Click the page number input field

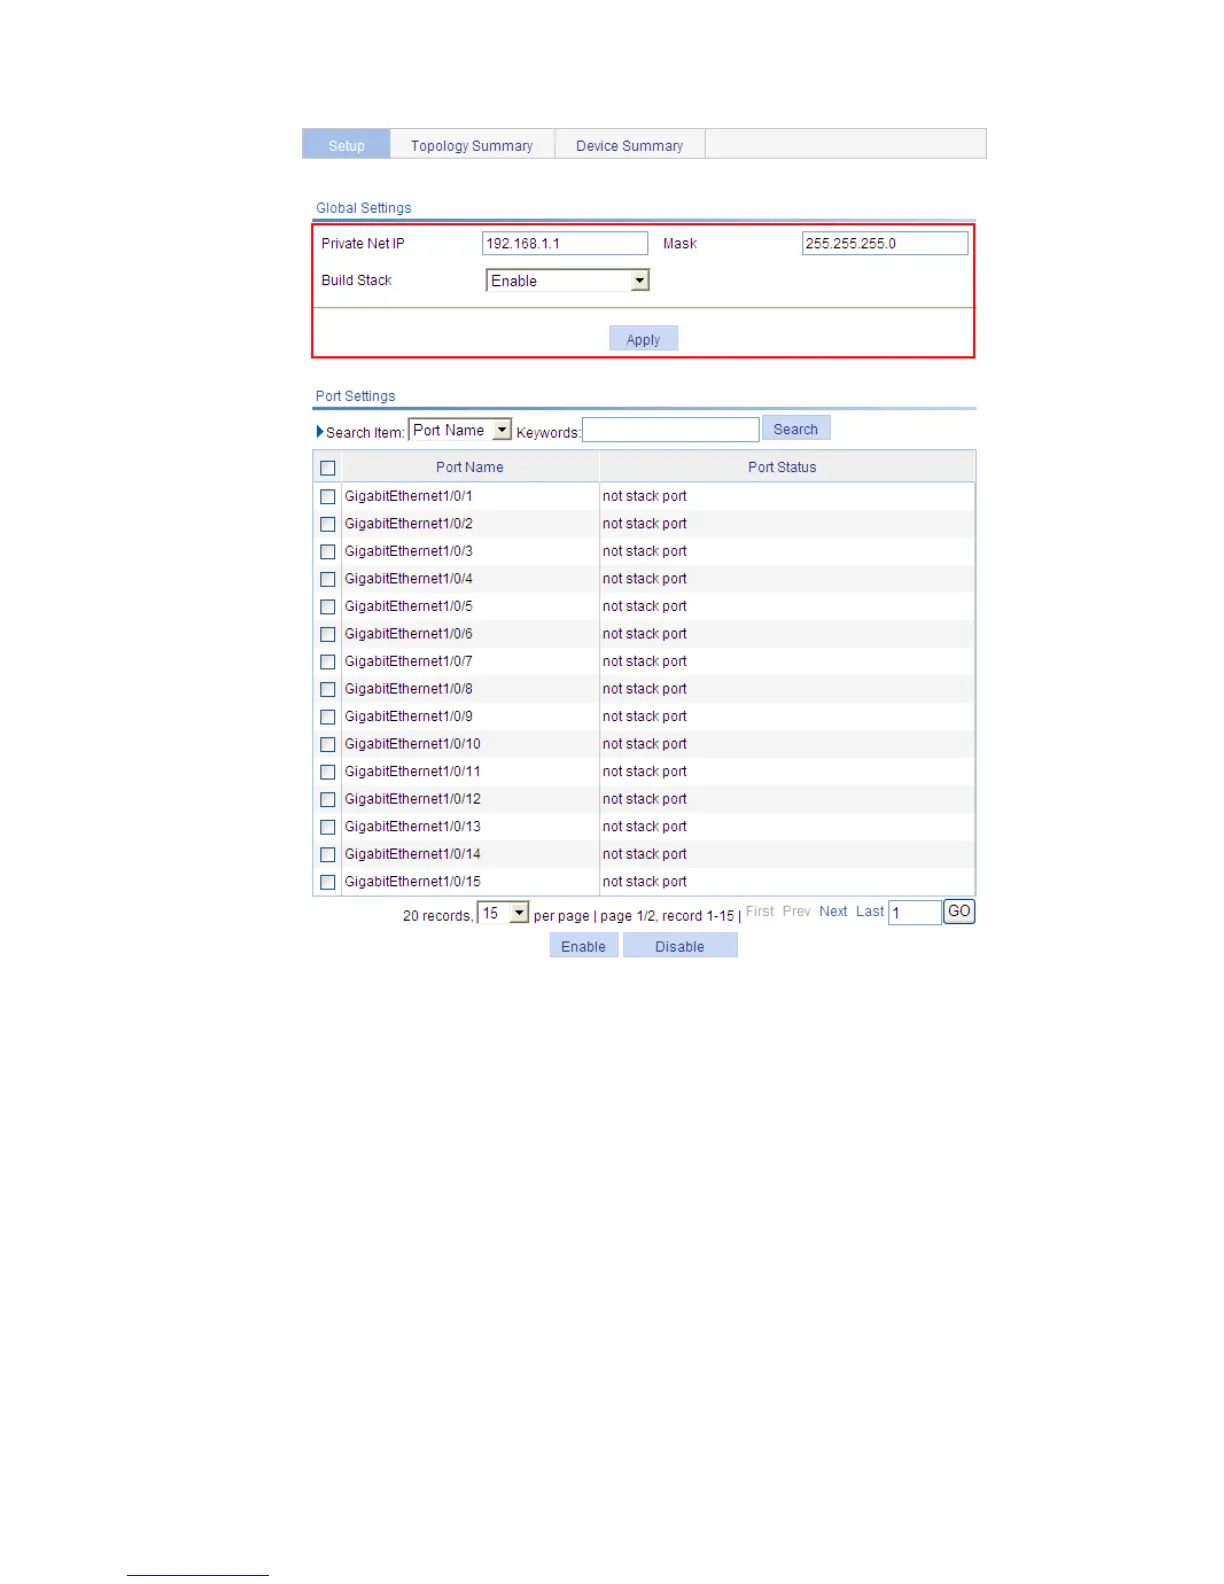click(x=915, y=912)
